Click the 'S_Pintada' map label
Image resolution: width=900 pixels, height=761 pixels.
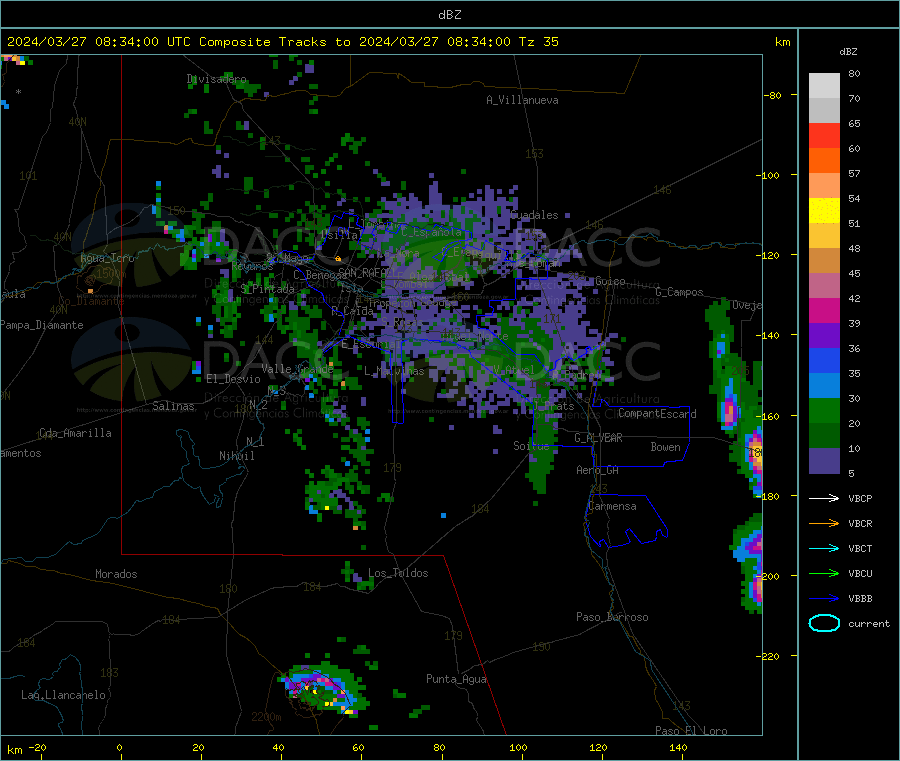(267, 289)
